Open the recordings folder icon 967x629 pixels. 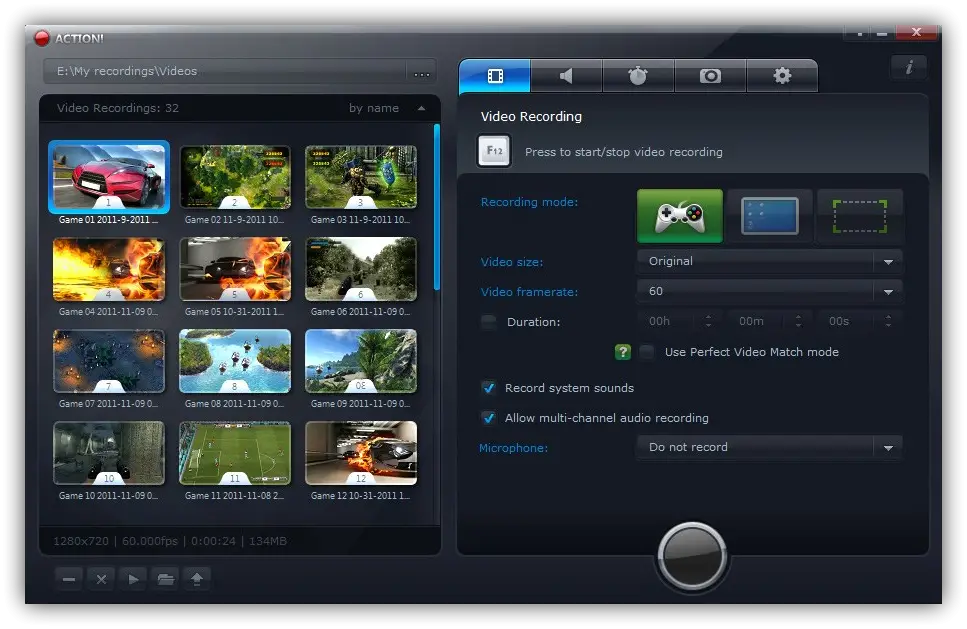pos(165,579)
